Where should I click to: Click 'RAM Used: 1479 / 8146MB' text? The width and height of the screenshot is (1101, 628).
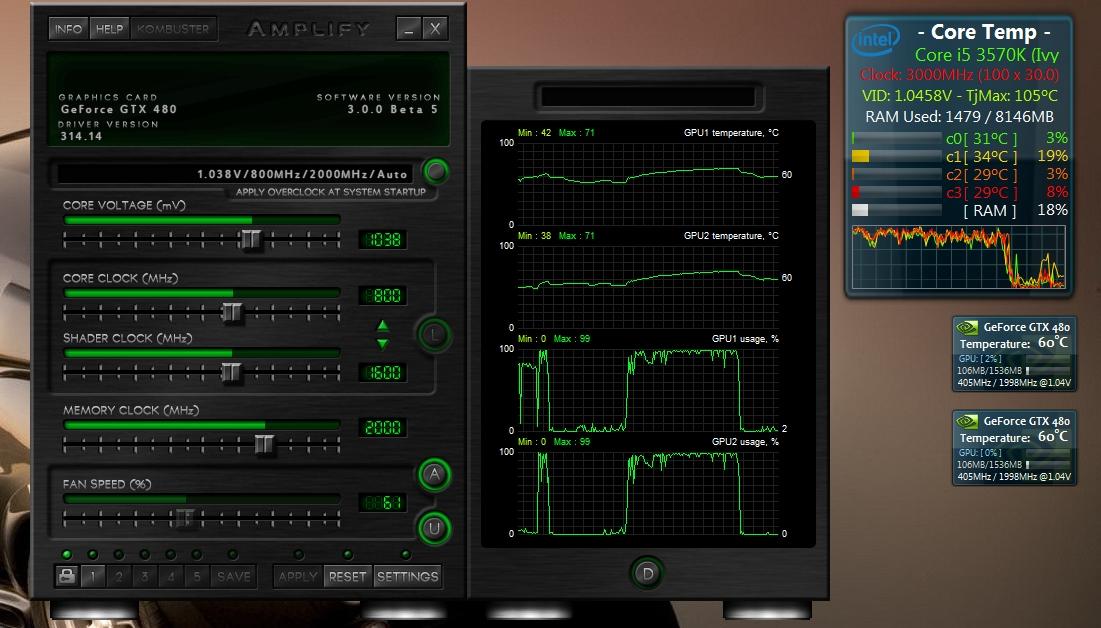[959, 117]
